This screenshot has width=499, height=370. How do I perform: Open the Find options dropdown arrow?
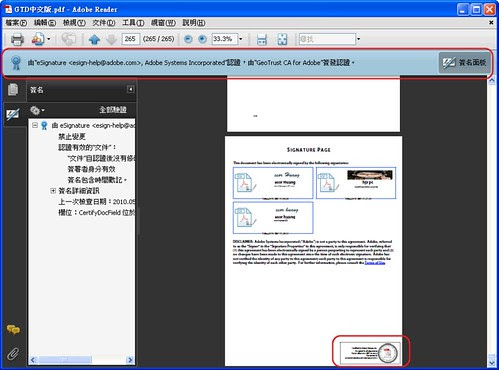(358, 39)
